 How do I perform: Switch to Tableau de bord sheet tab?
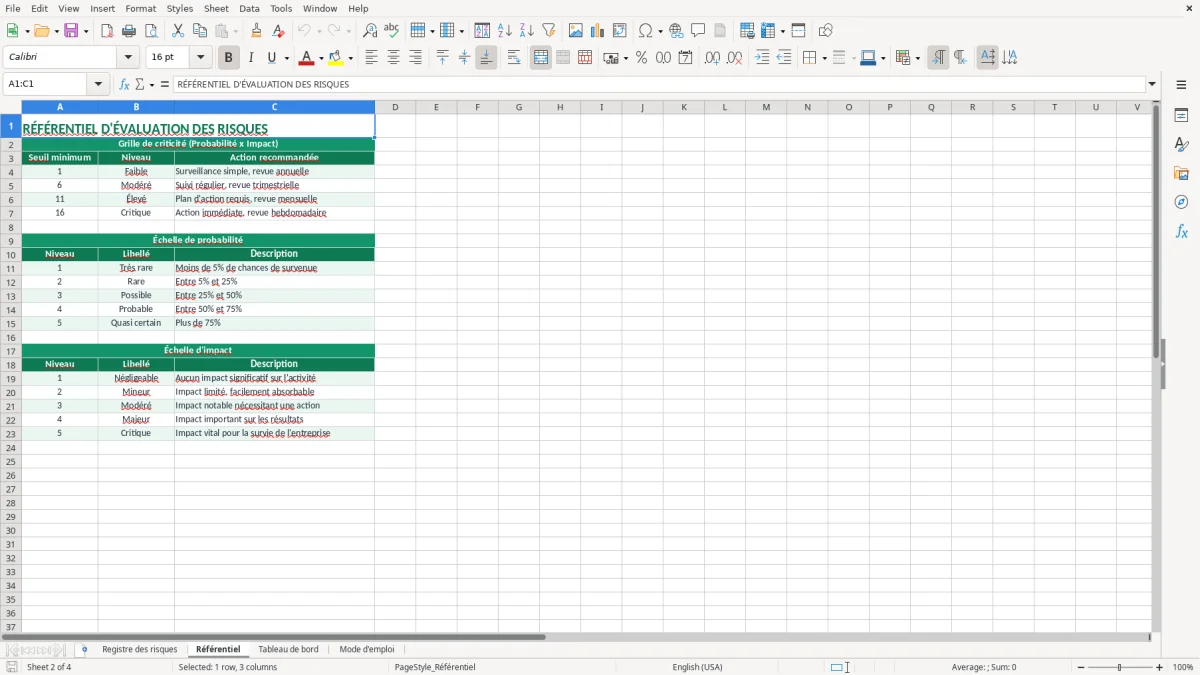point(288,649)
